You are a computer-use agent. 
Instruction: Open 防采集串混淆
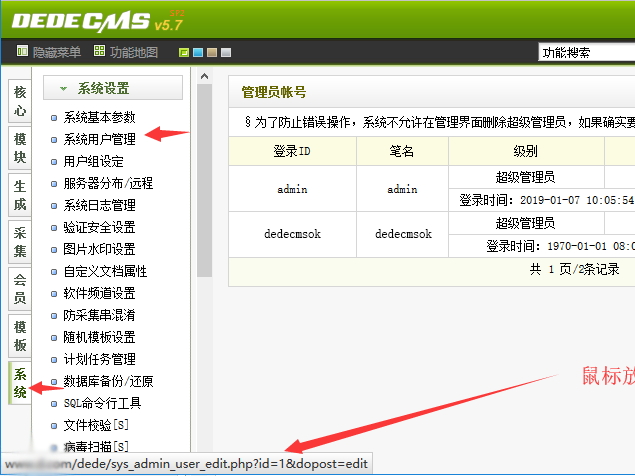[x=99, y=315]
